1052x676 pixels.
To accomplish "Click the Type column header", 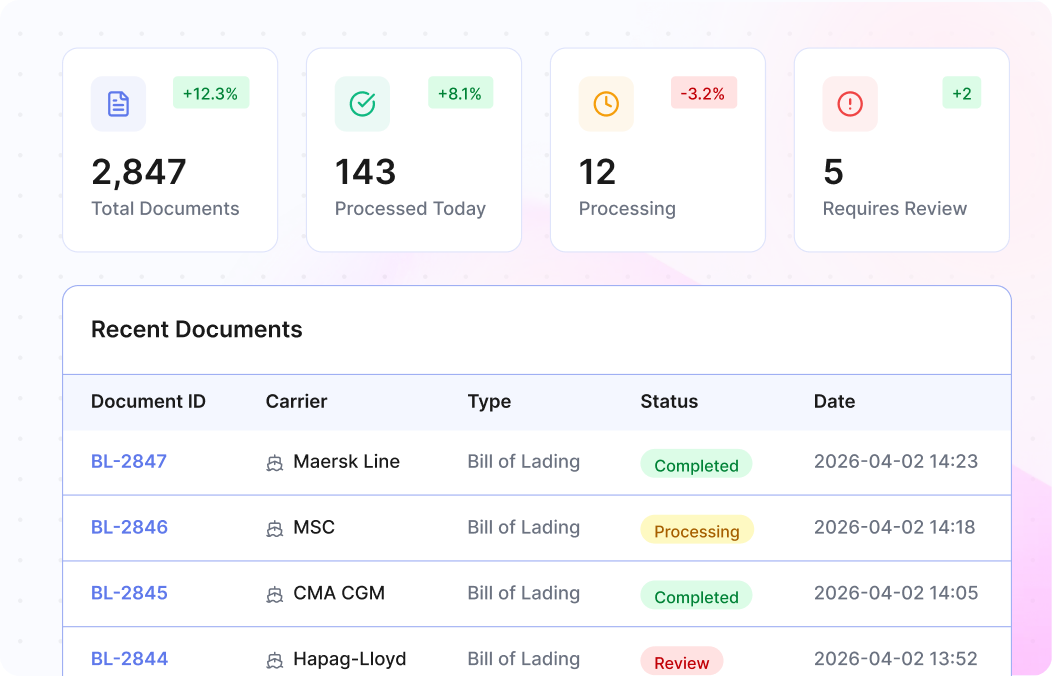I will pyautogui.click(x=489, y=402).
